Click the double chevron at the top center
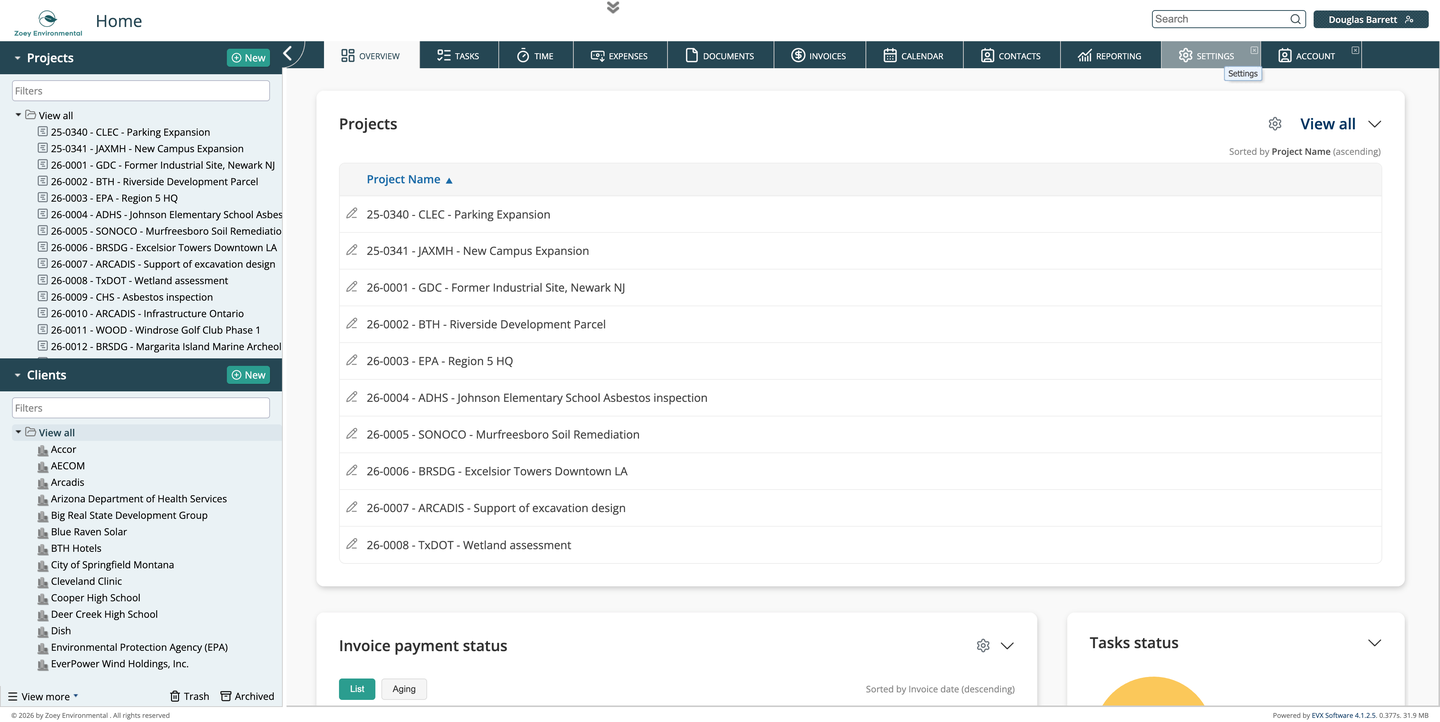Viewport: 1440px width, 722px height. point(613,8)
